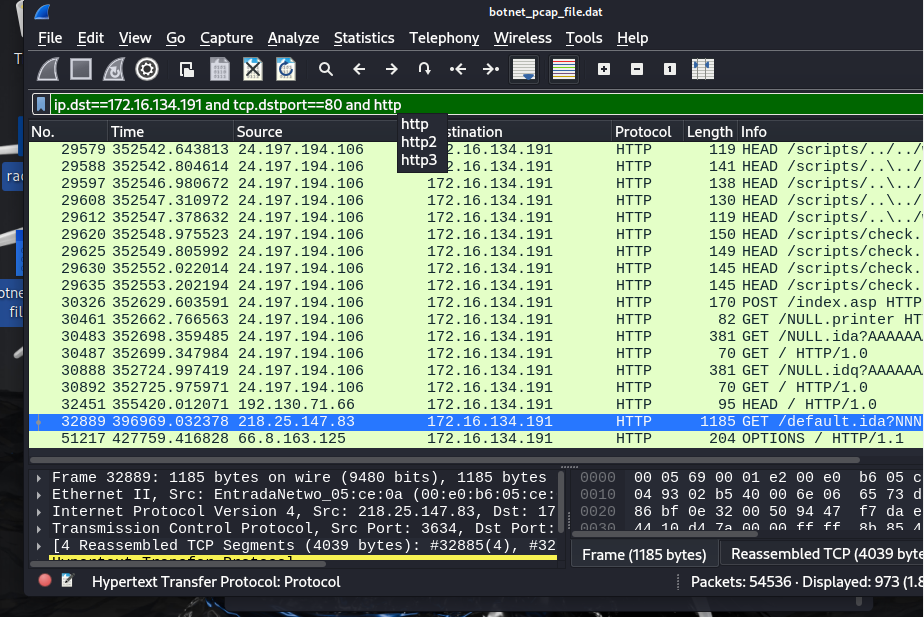924x617 pixels.
Task: Click the stop capture square icon
Action: click(x=81, y=69)
